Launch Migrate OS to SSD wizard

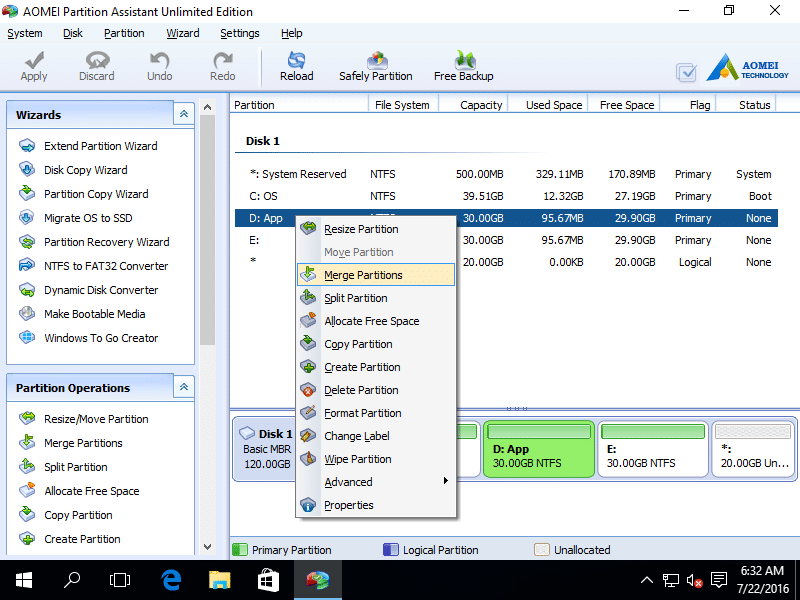point(76,218)
